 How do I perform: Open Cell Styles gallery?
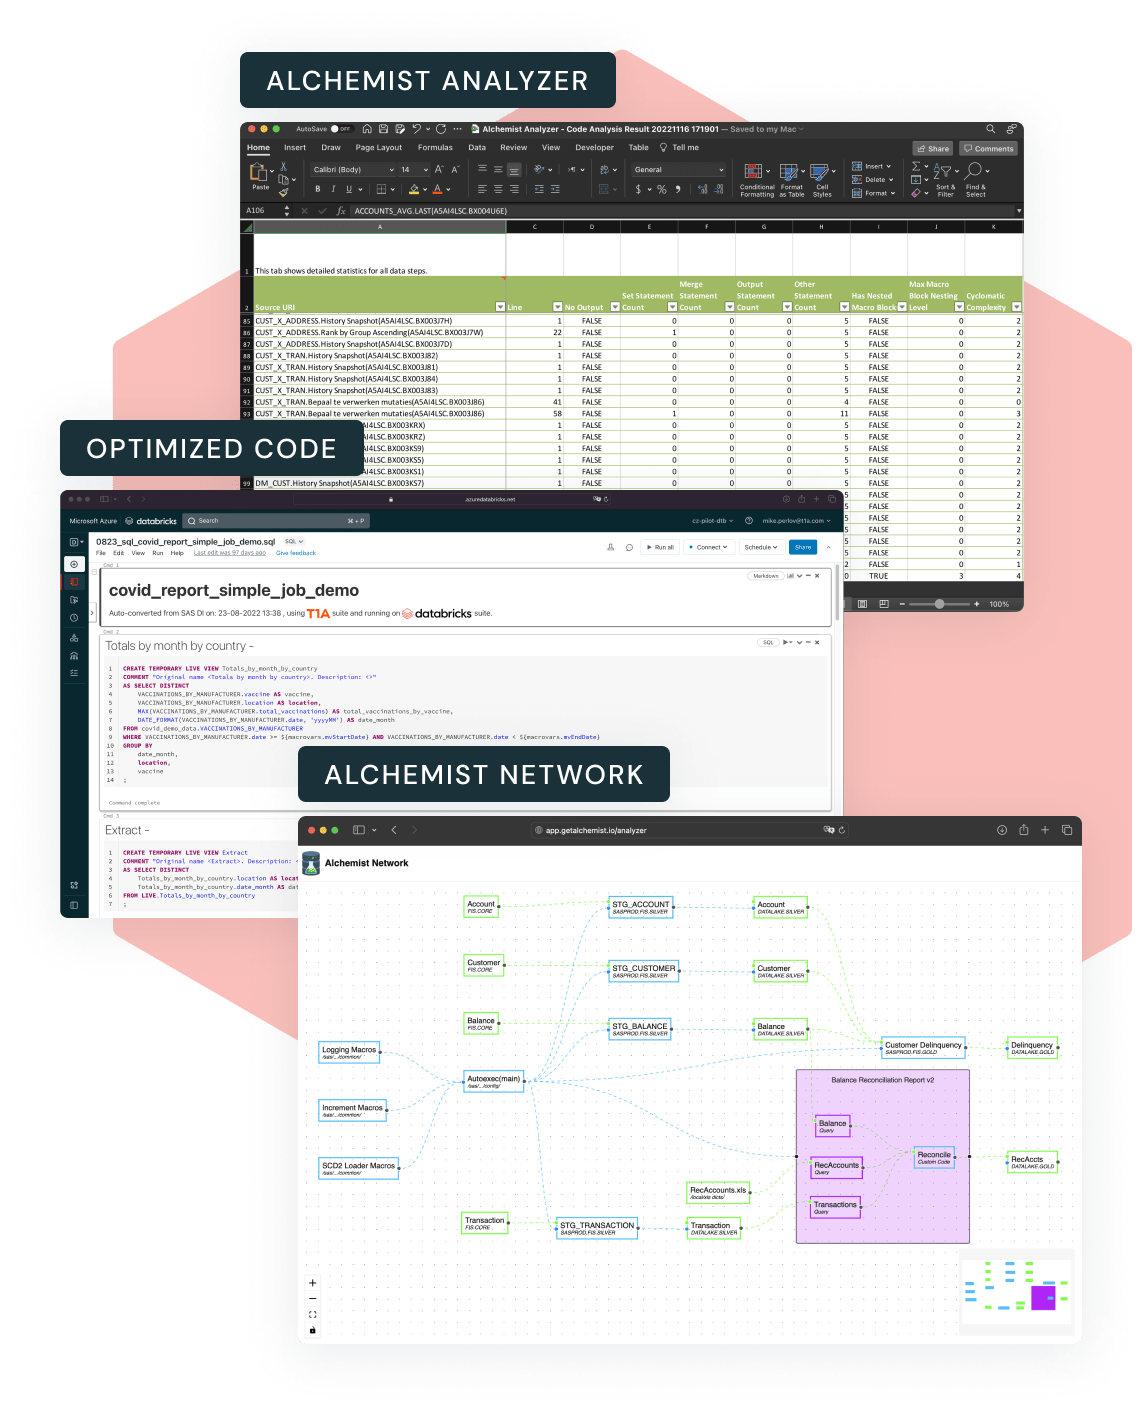click(822, 180)
